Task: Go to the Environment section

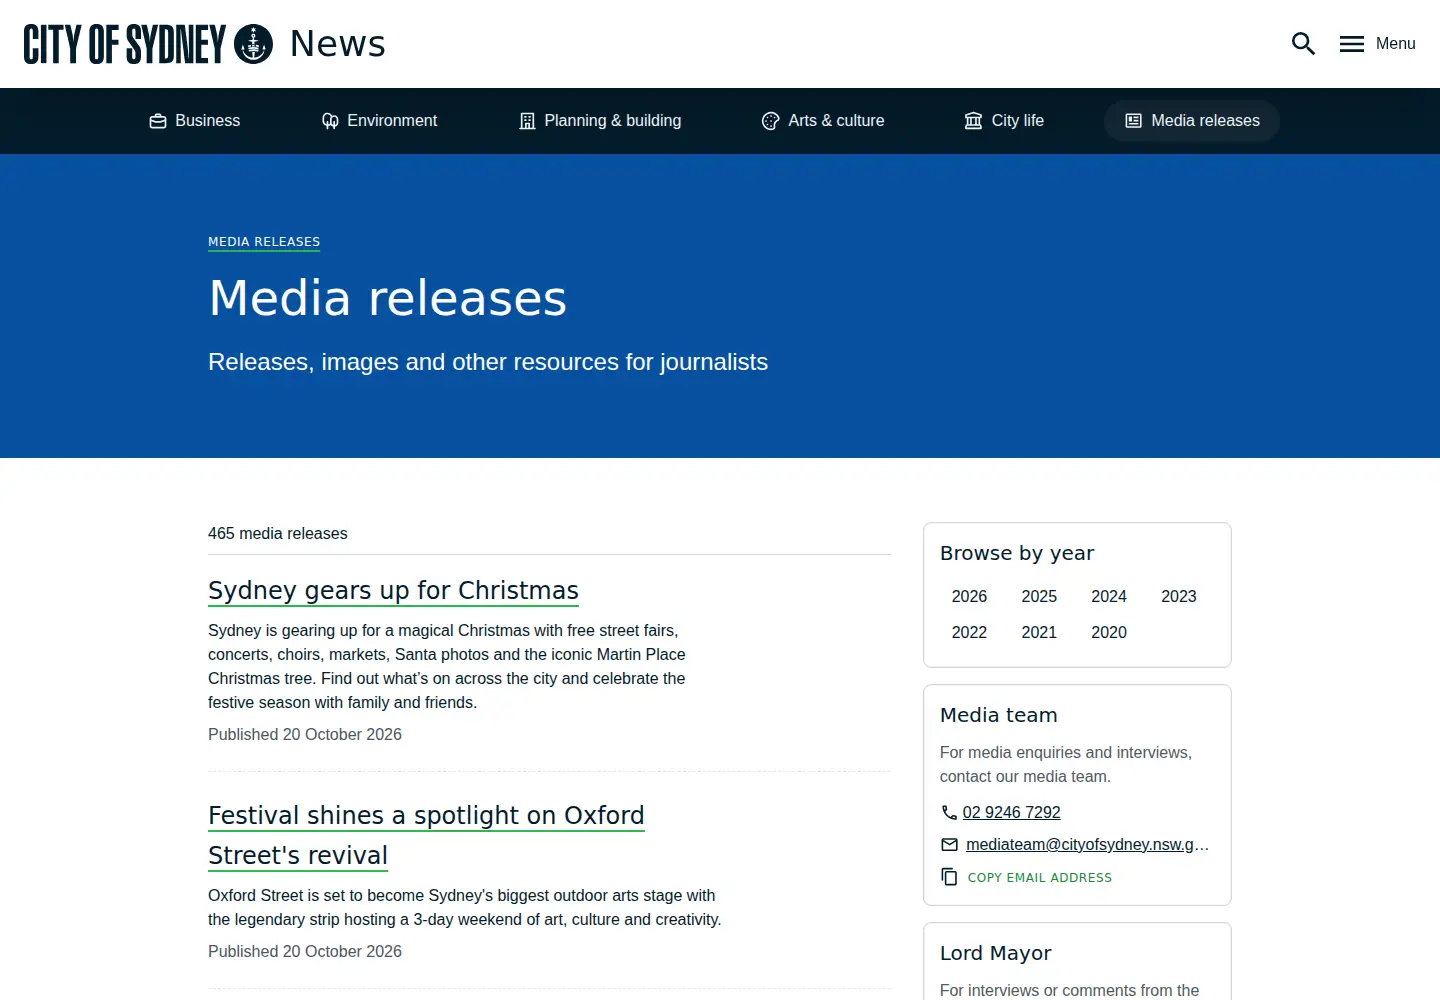Action: (379, 121)
